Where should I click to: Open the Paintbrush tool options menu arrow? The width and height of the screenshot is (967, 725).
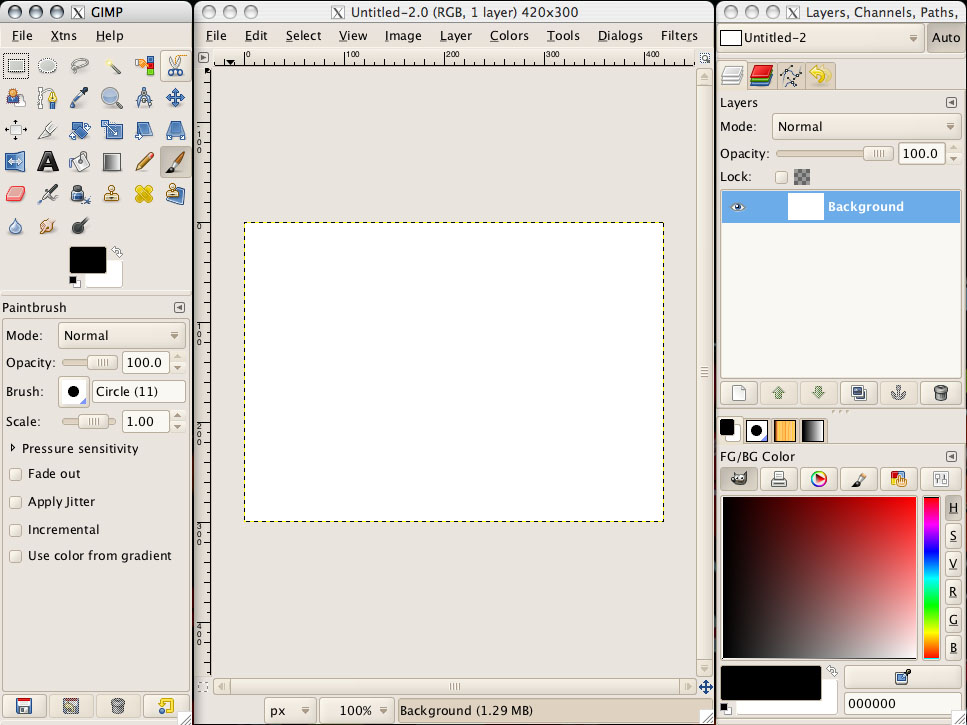coord(179,308)
